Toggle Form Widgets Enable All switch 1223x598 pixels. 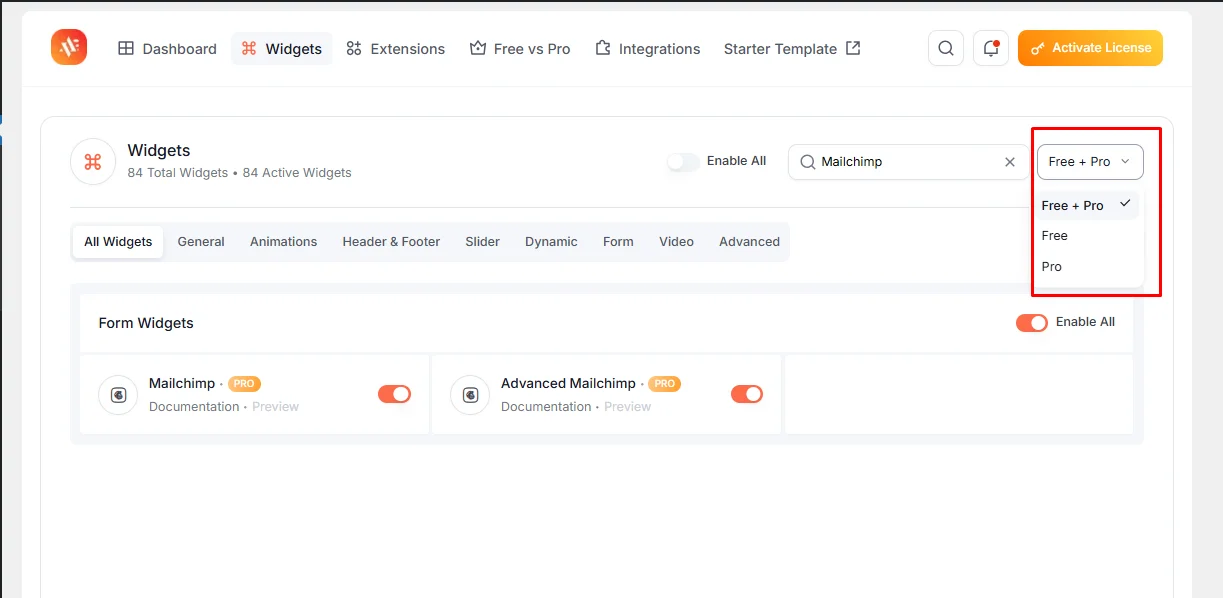(1031, 323)
